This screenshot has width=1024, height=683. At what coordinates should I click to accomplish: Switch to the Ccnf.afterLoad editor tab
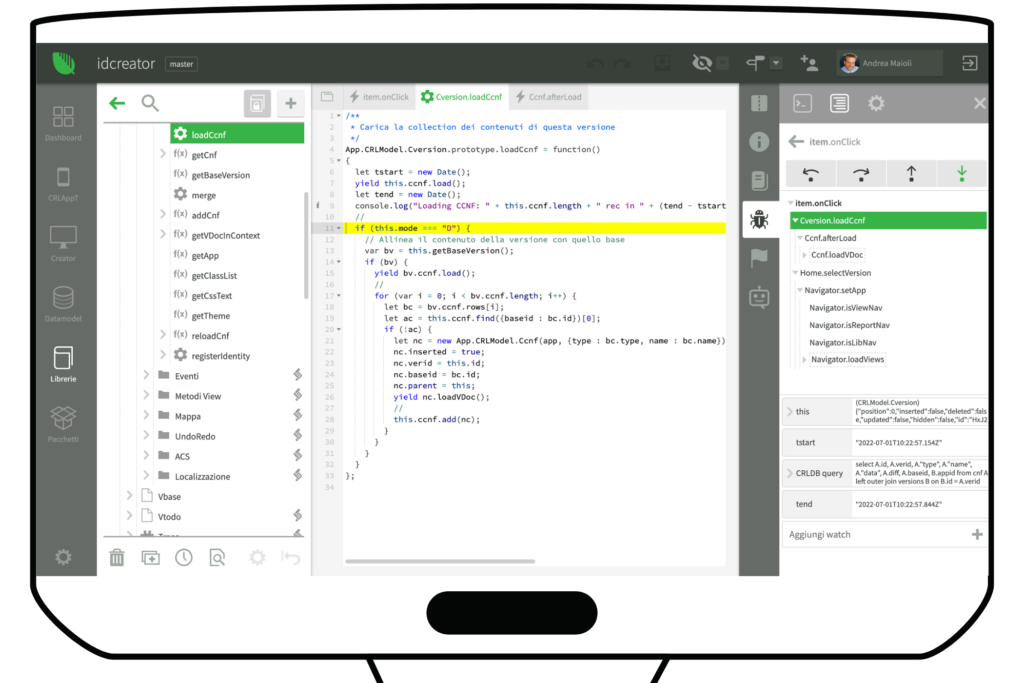point(549,97)
